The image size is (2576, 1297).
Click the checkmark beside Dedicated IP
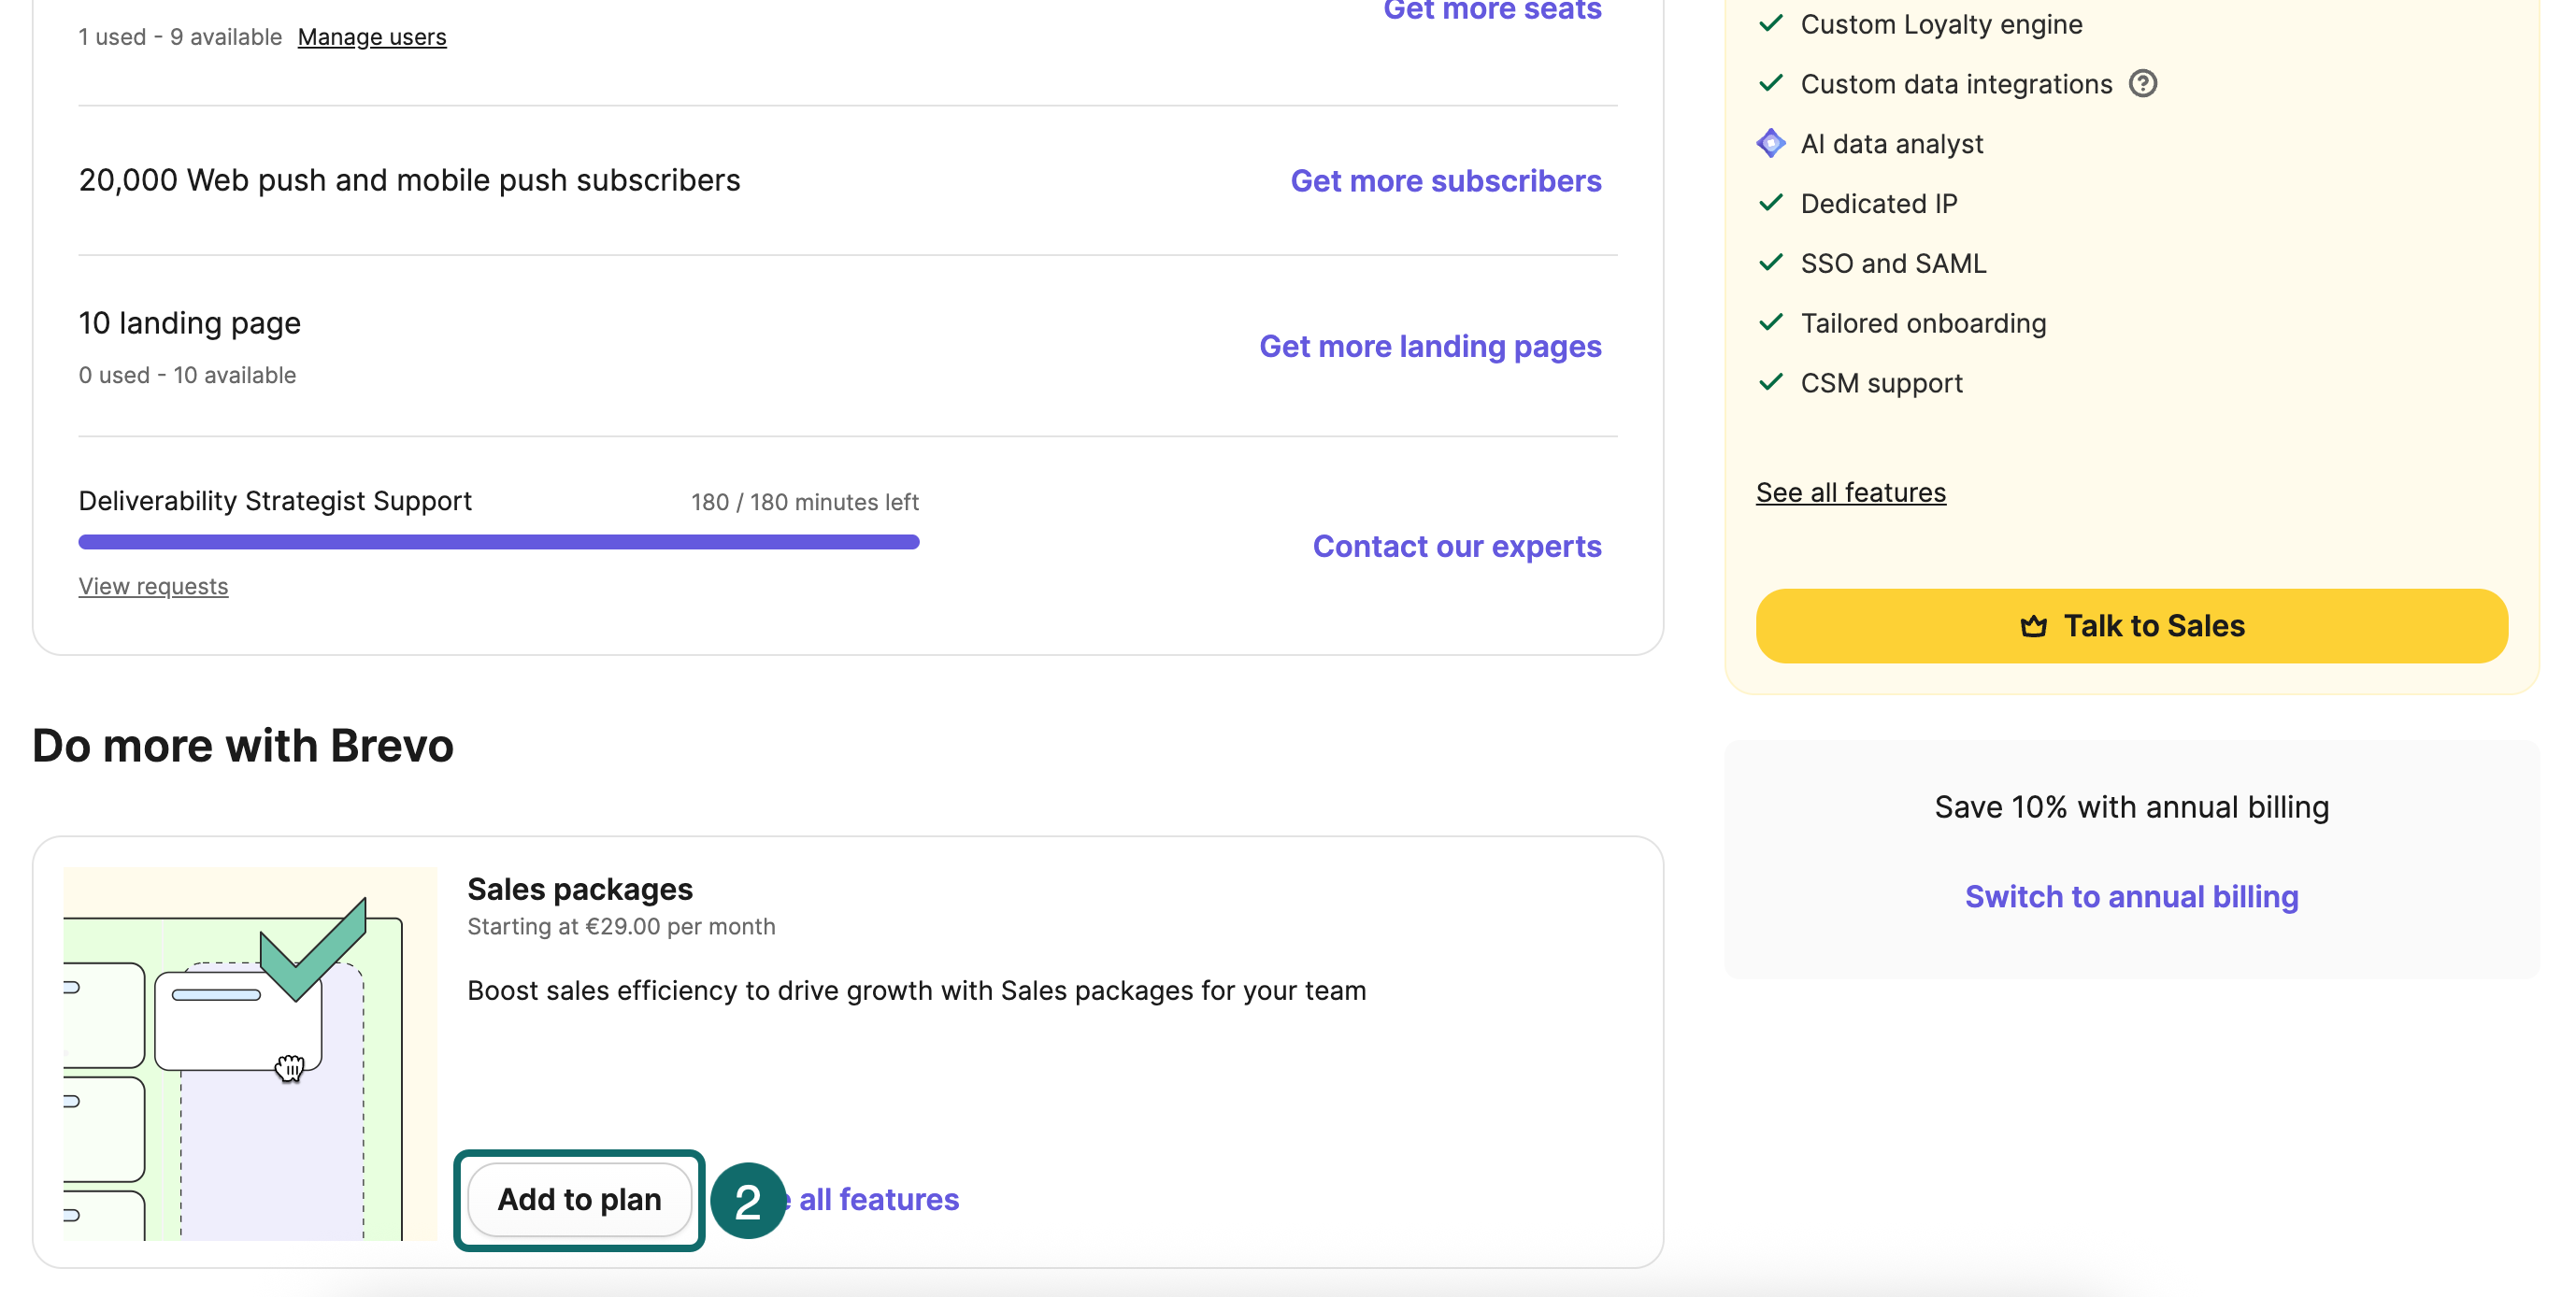1771,203
